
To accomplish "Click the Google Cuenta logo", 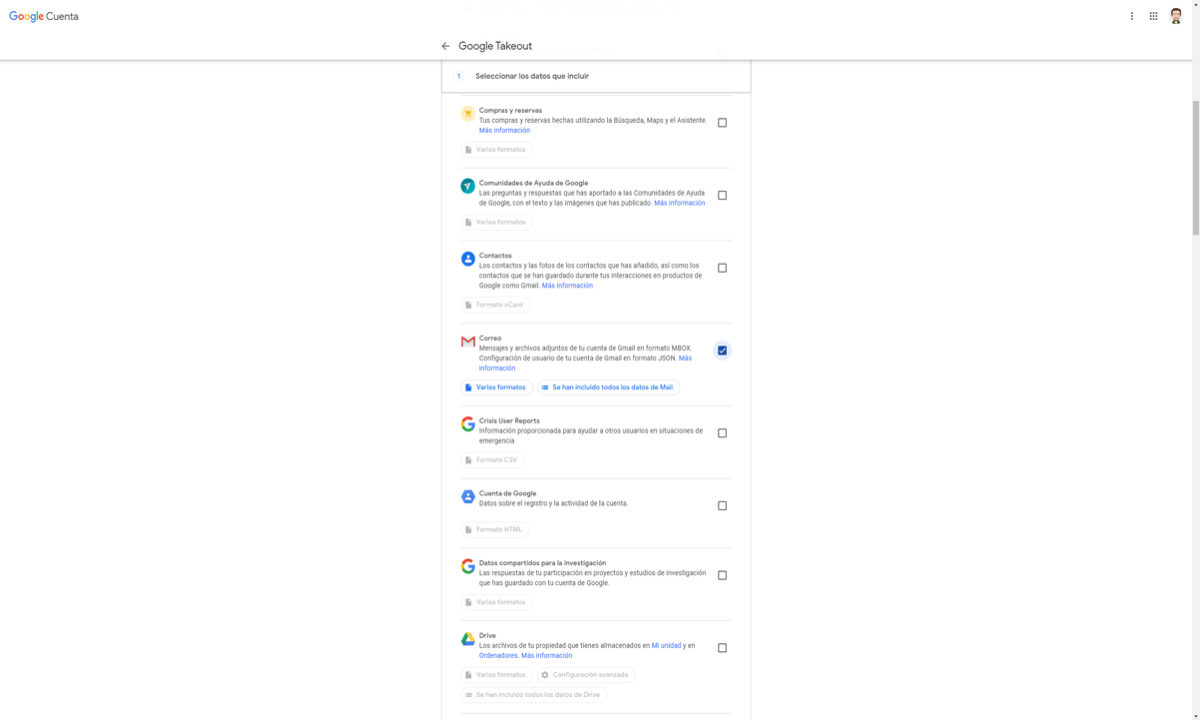I will click(44, 16).
